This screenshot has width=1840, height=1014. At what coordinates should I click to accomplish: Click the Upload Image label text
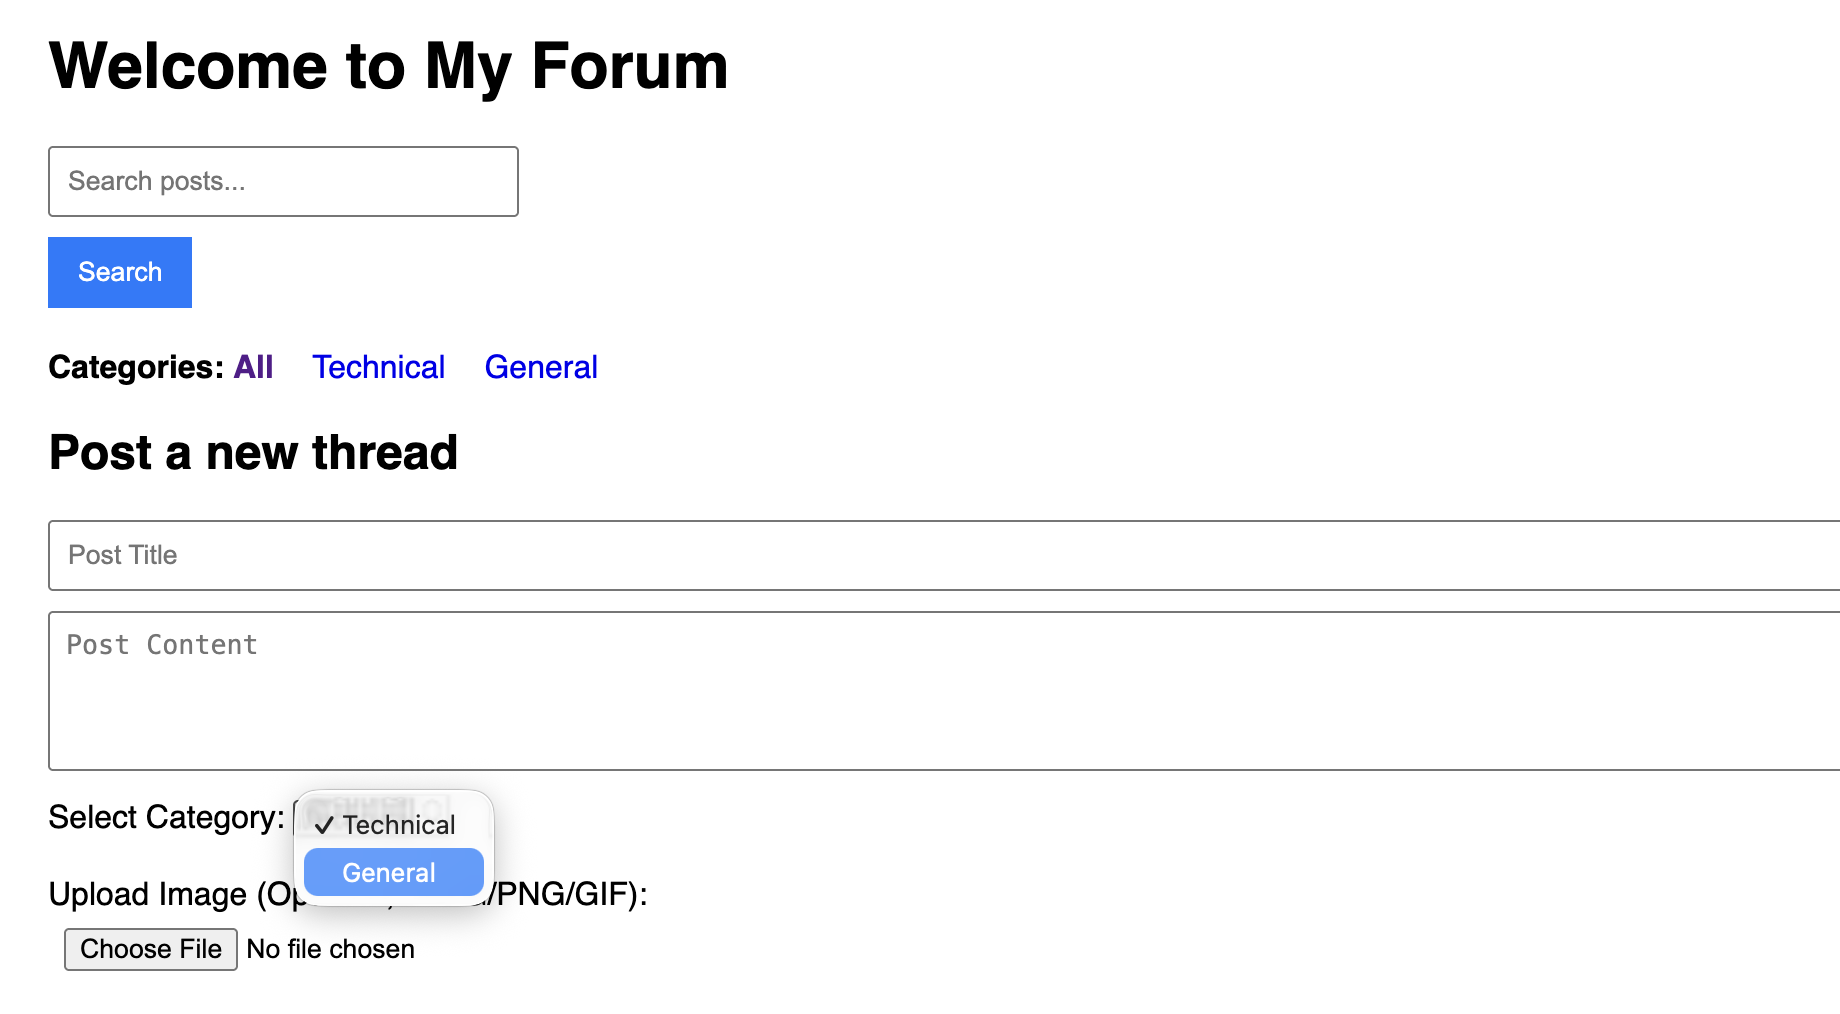point(148,894)
